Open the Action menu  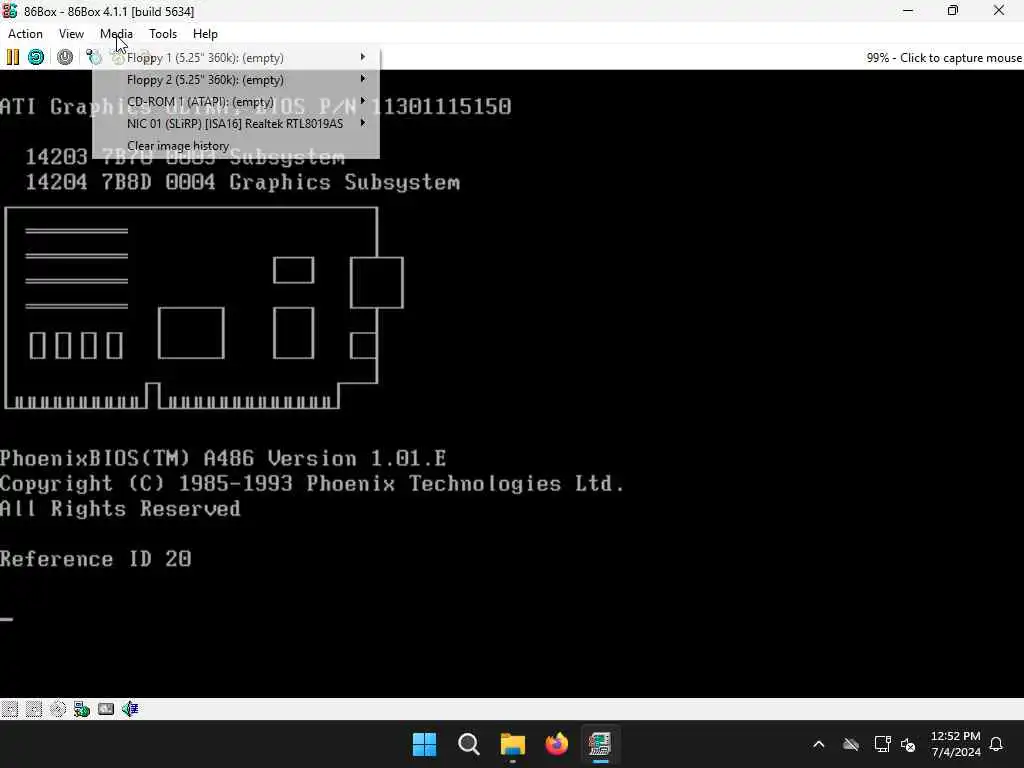(x=25, y=34)
